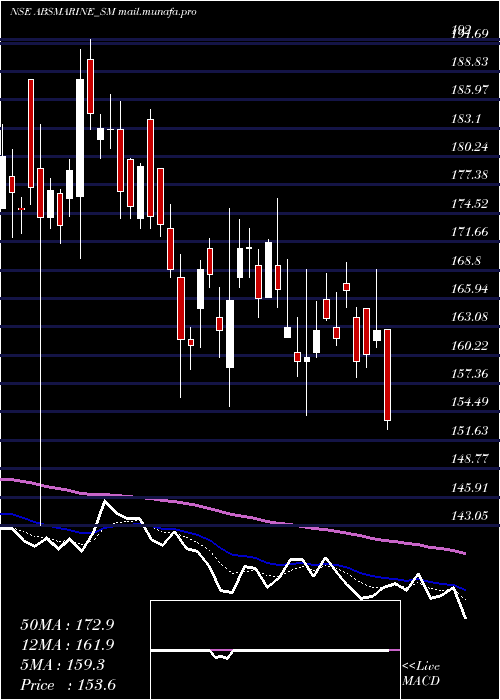The height and width of the screenshot is (700, 500).
Task: Click the Price : 153.6 readout
Action: point(68,685)
